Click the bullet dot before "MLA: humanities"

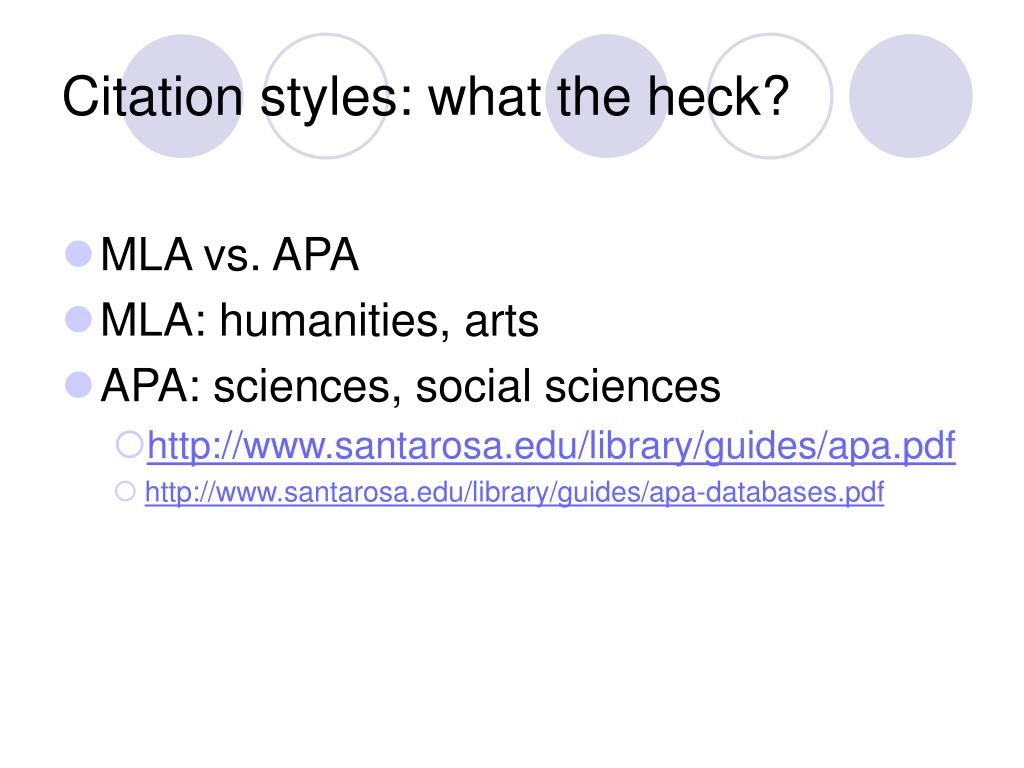pos(78,319)
